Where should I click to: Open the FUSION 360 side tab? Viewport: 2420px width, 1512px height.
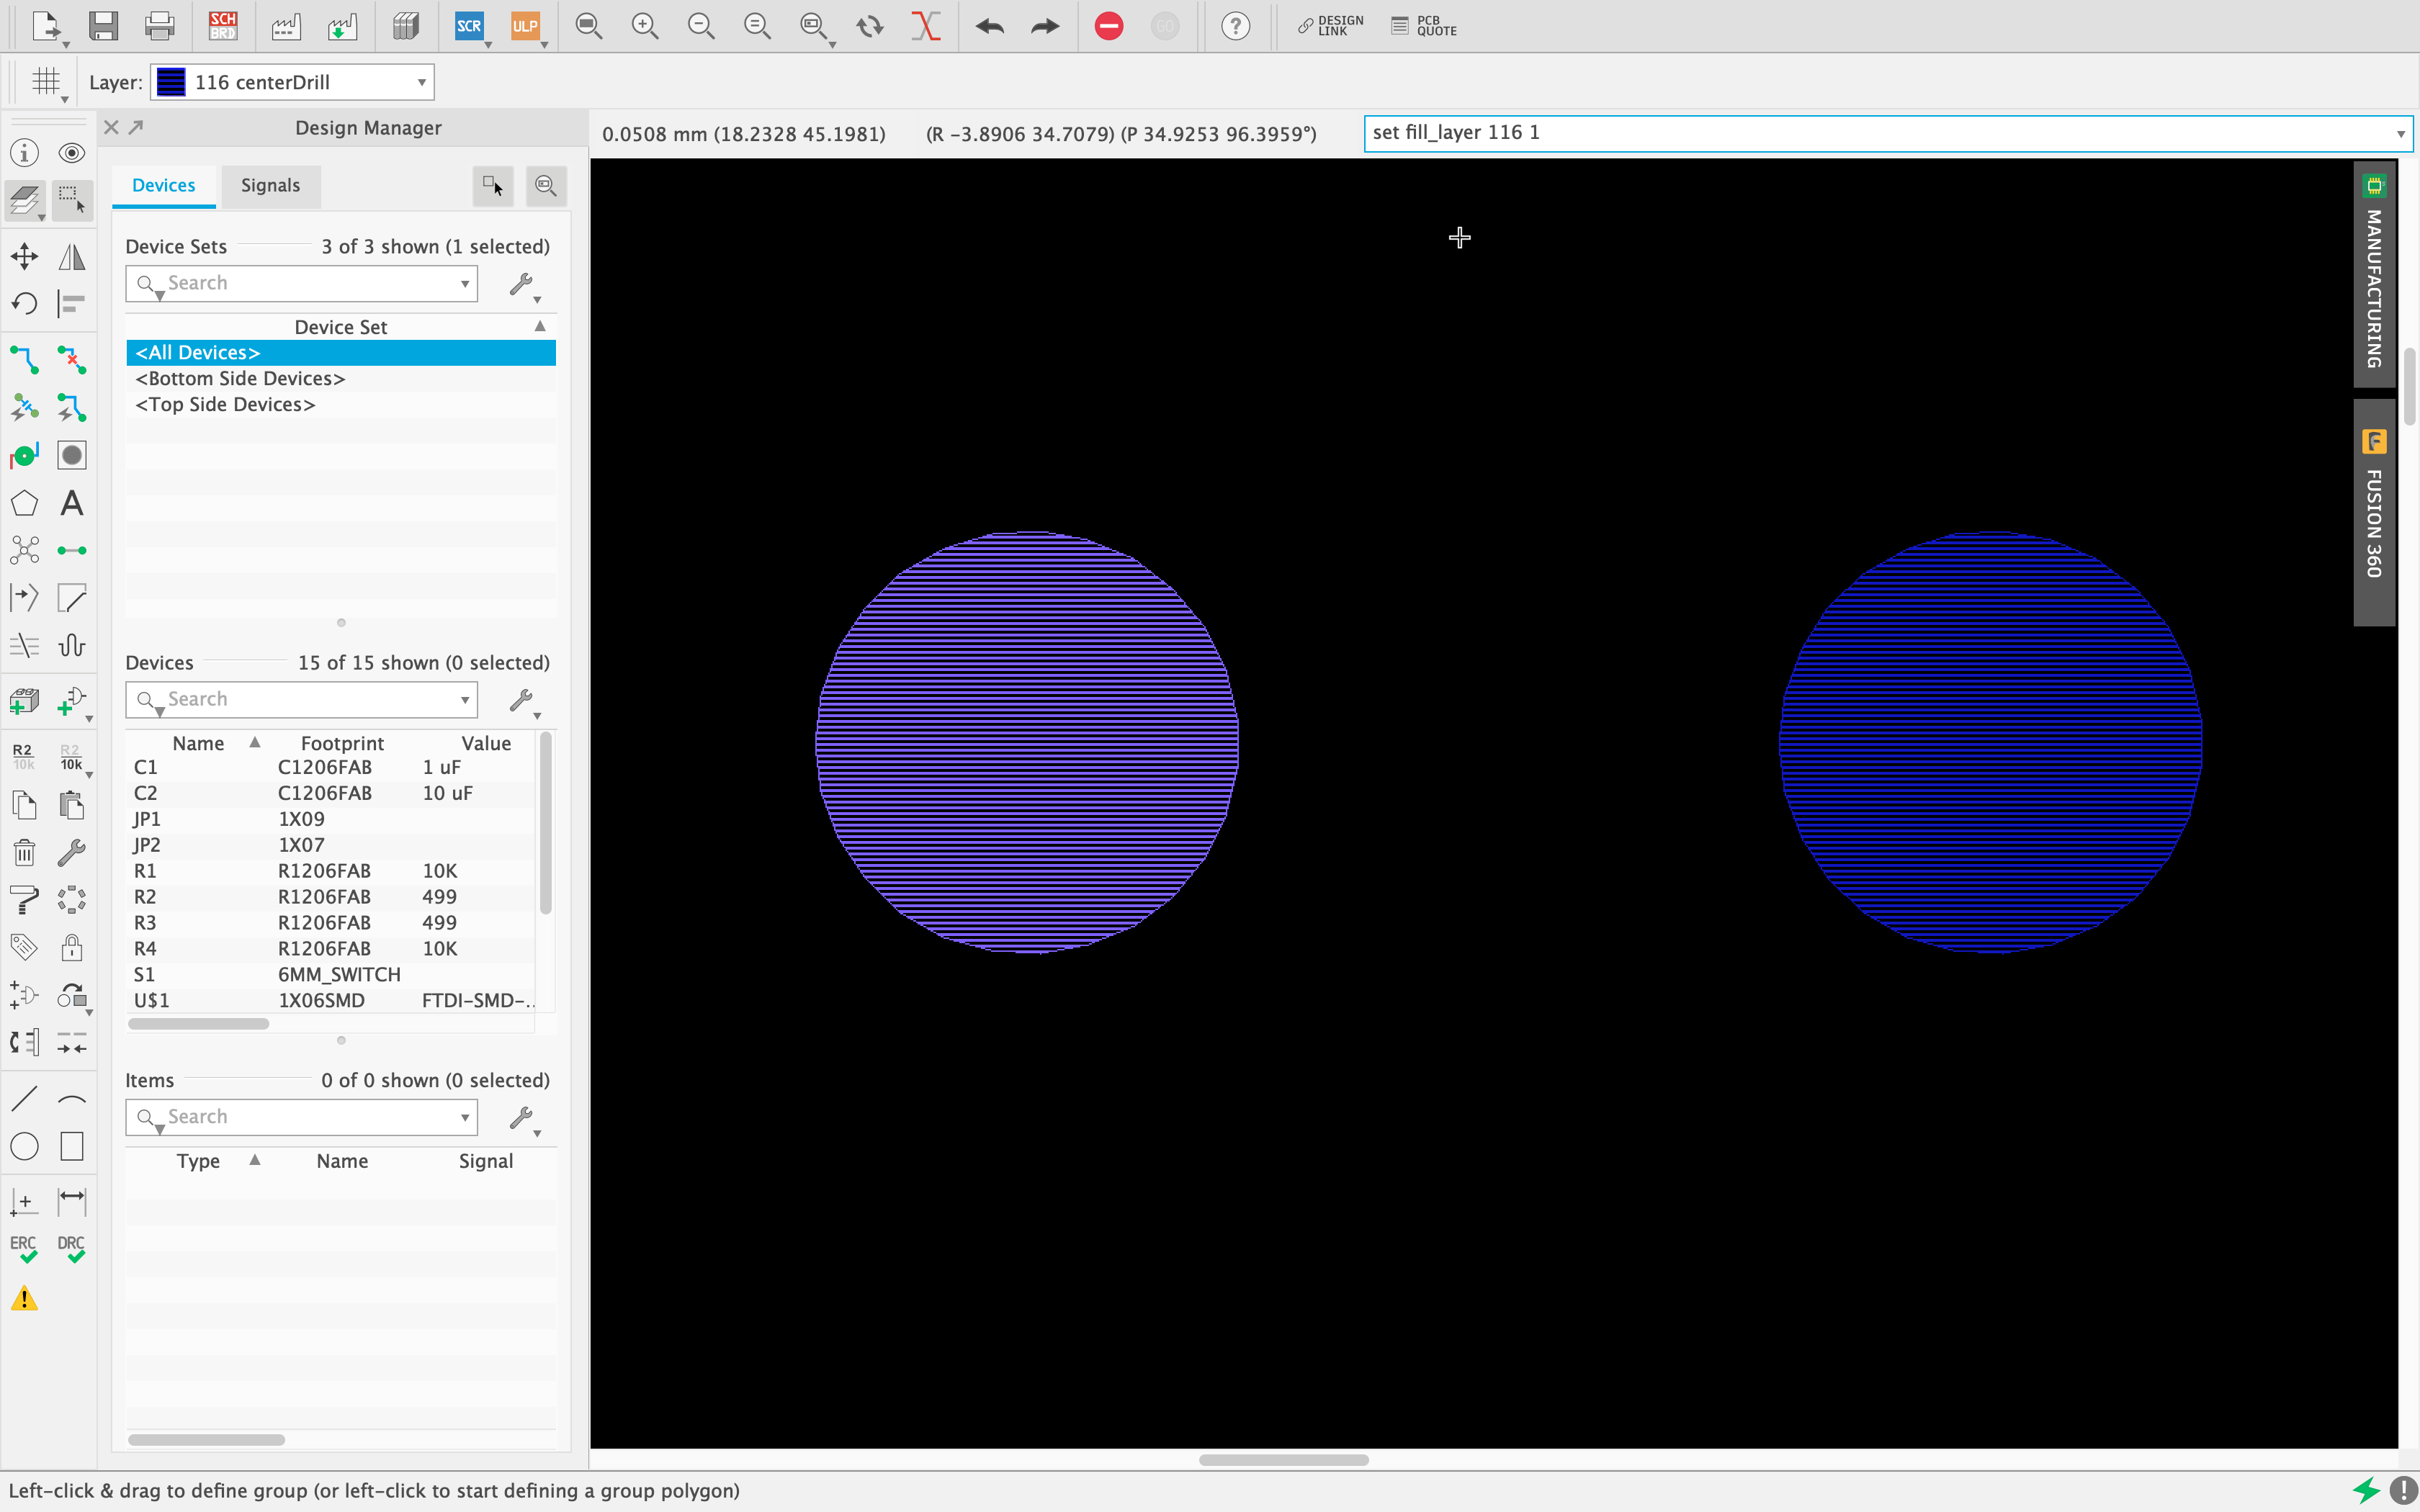coord(2374,512)
